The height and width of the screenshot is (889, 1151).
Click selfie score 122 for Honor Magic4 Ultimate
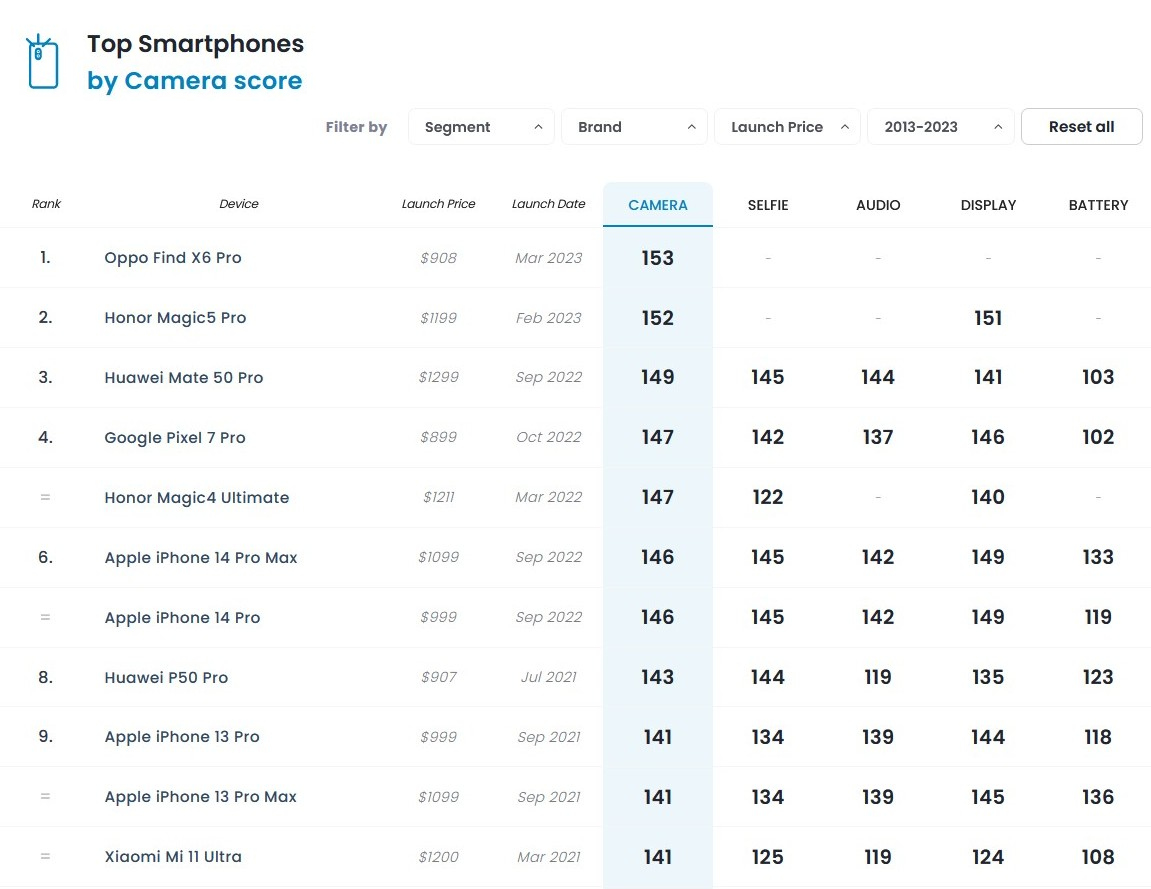(x=768, y=498)
